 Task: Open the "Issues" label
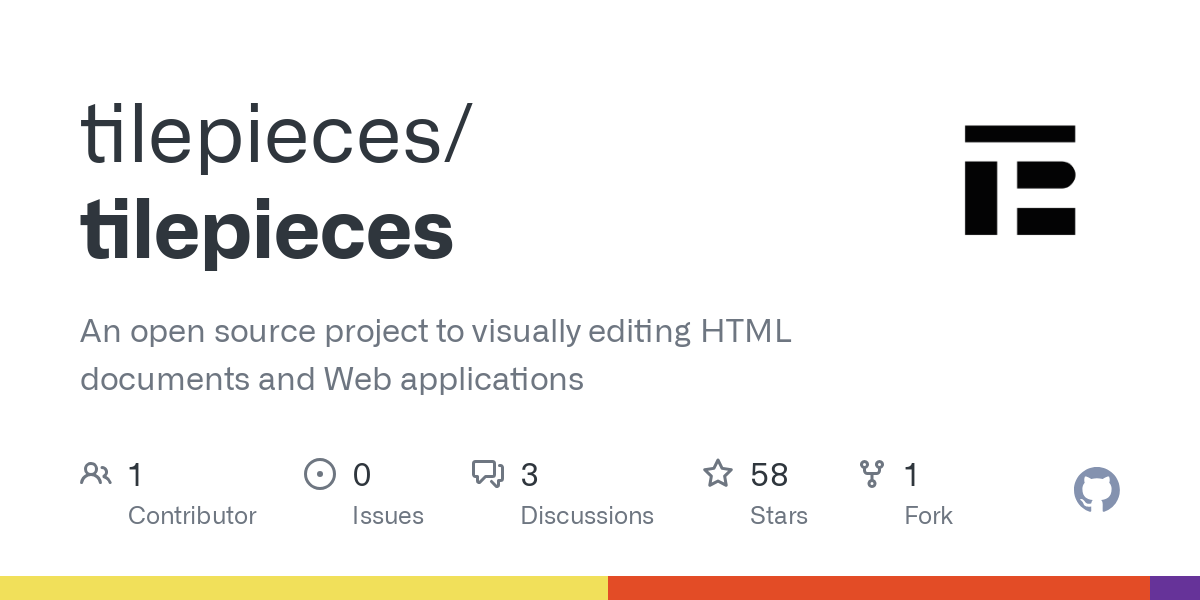coord(388,516)
